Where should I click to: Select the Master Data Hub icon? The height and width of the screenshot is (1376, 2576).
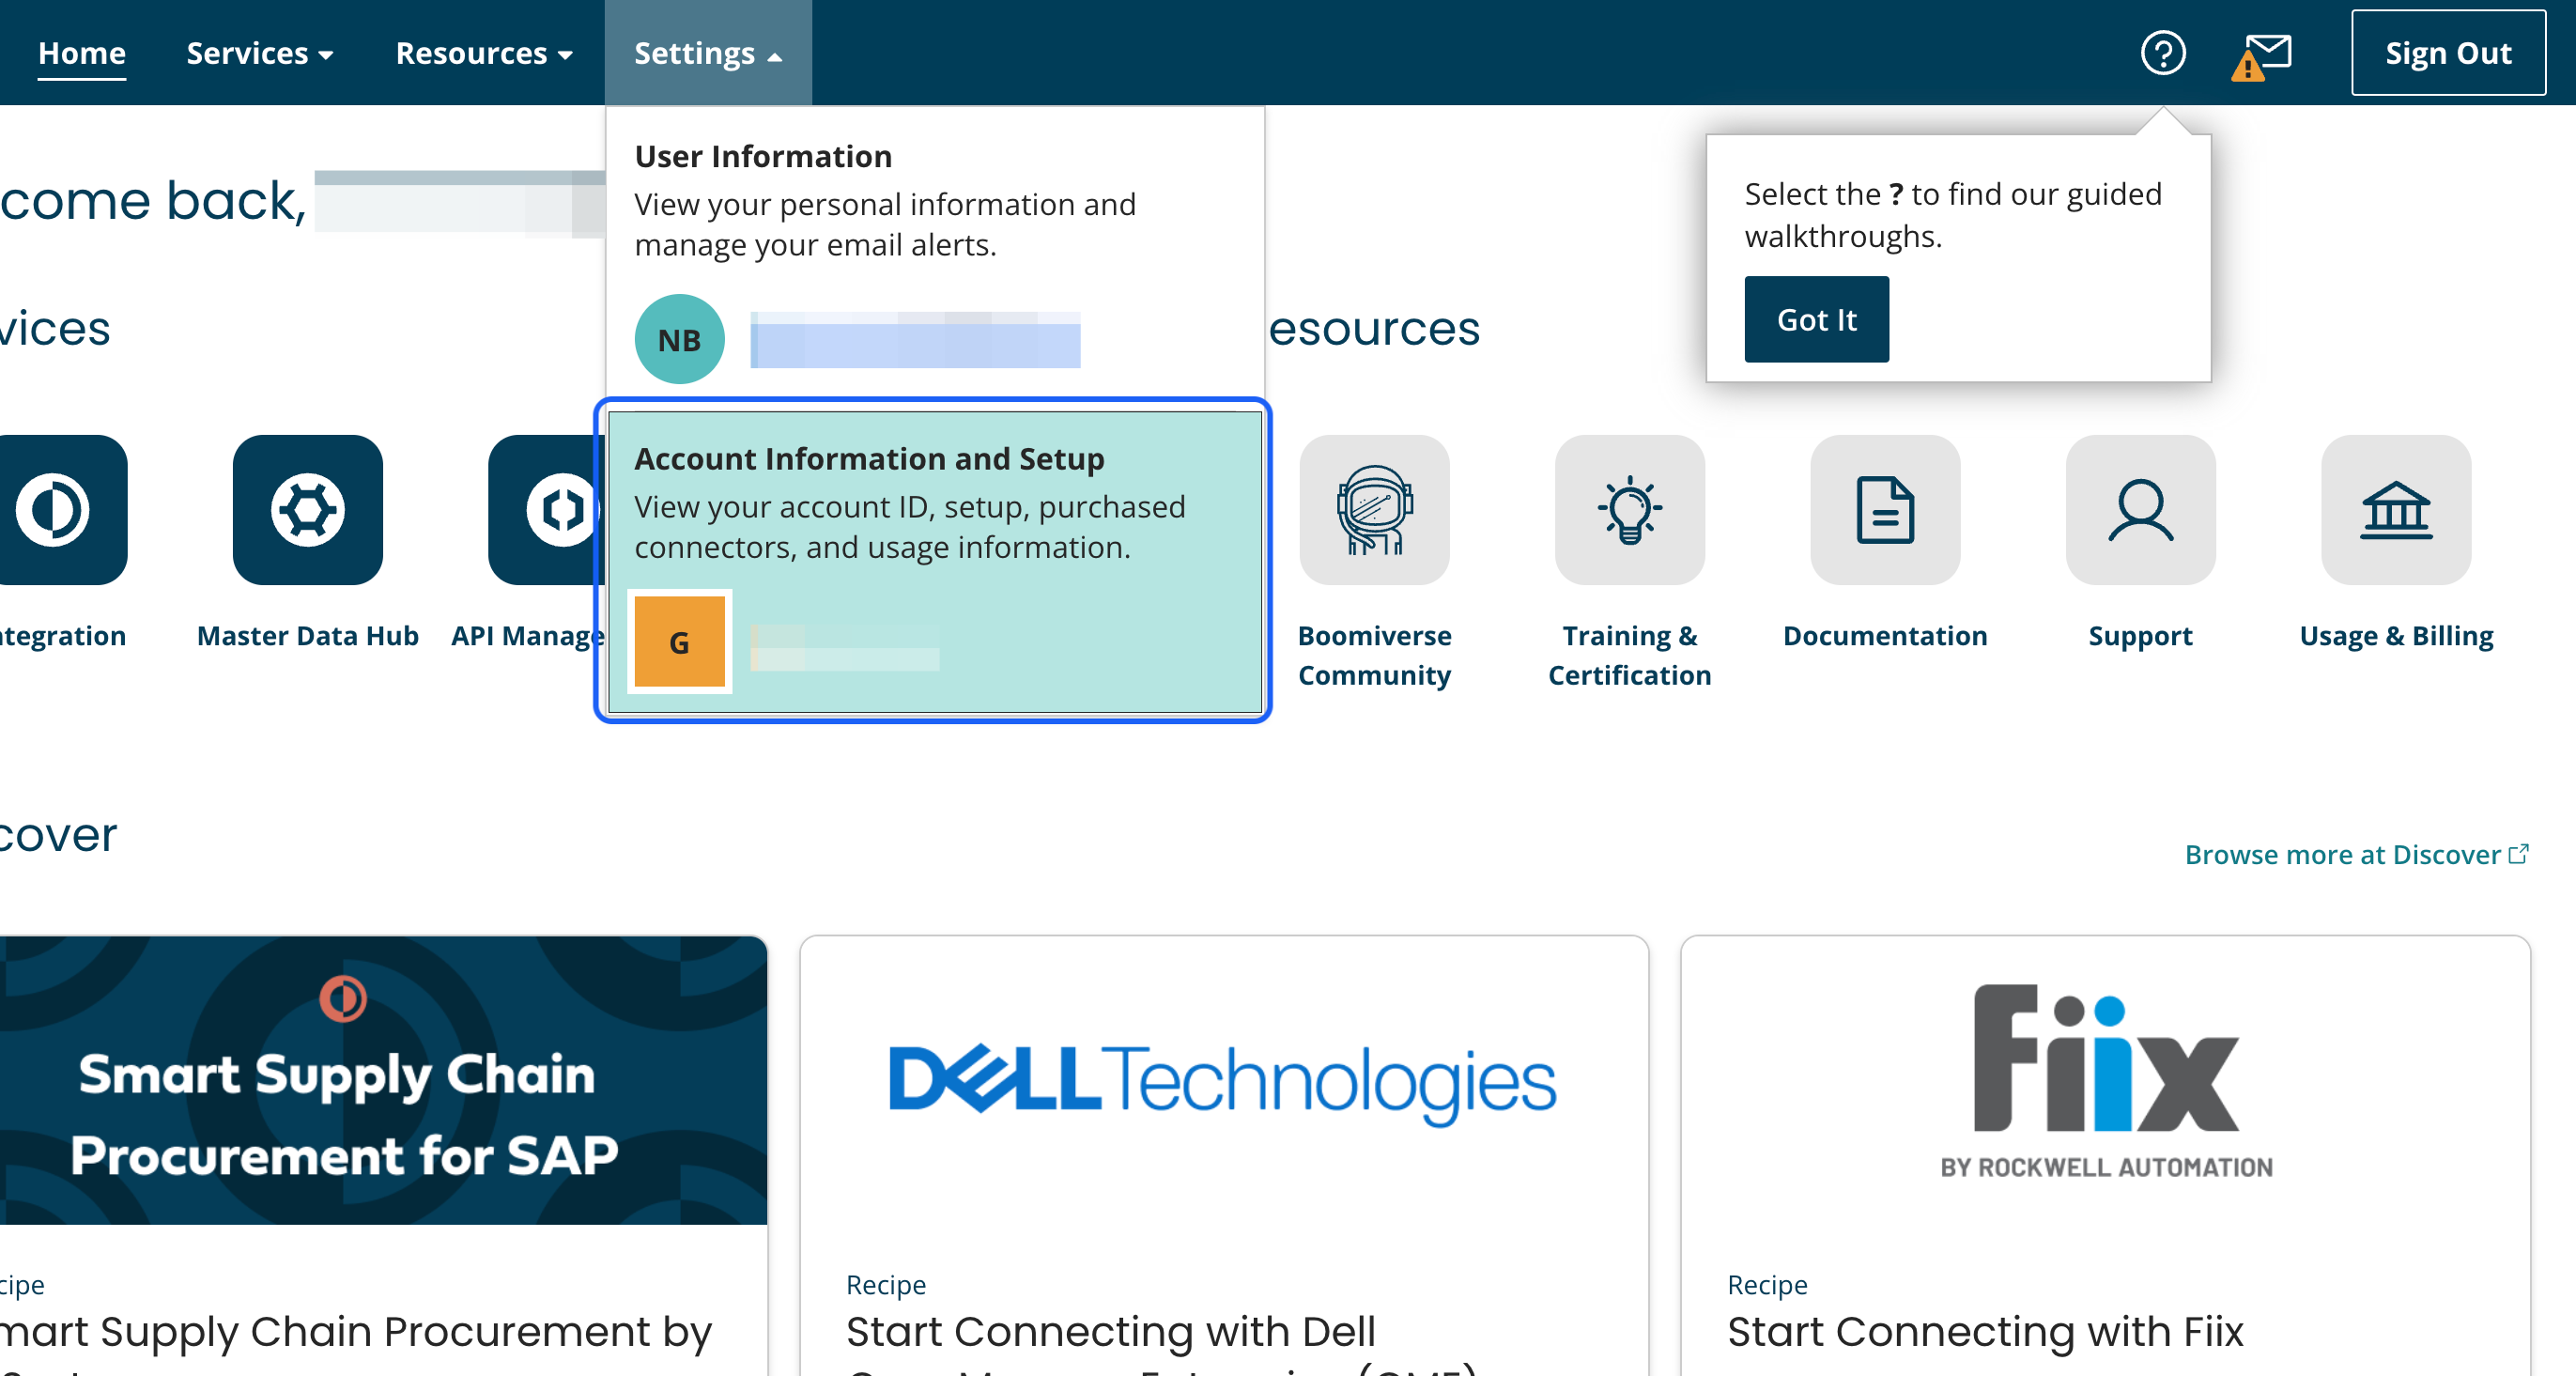click(x=307, y=509)
